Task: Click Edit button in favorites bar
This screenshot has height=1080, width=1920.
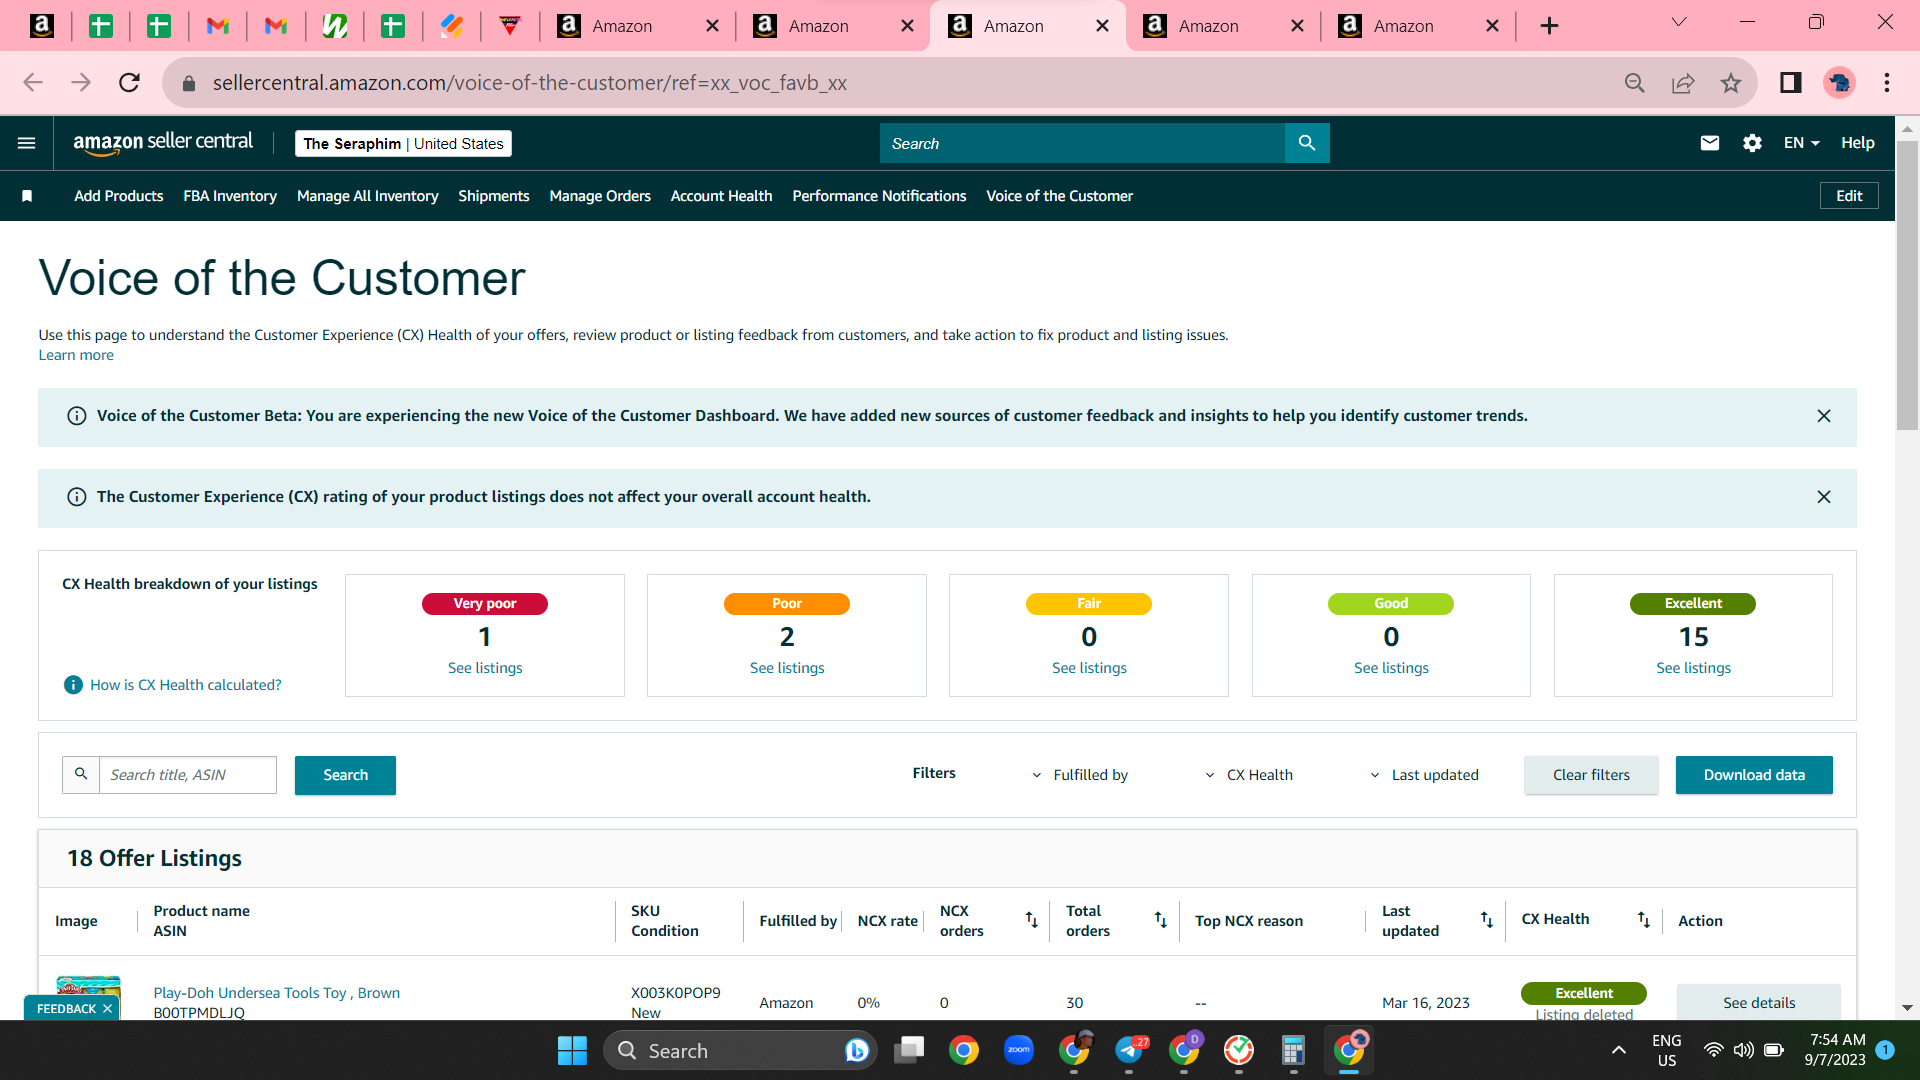Action: coord(1849,196)
